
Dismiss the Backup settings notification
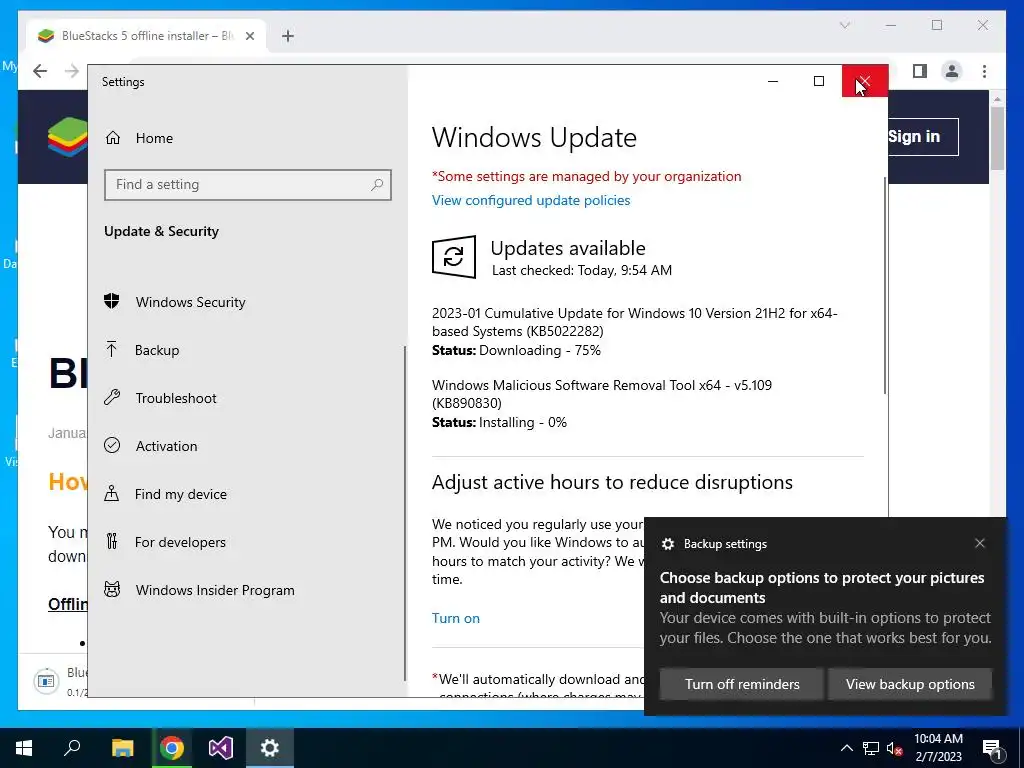(x=980, y=543)
